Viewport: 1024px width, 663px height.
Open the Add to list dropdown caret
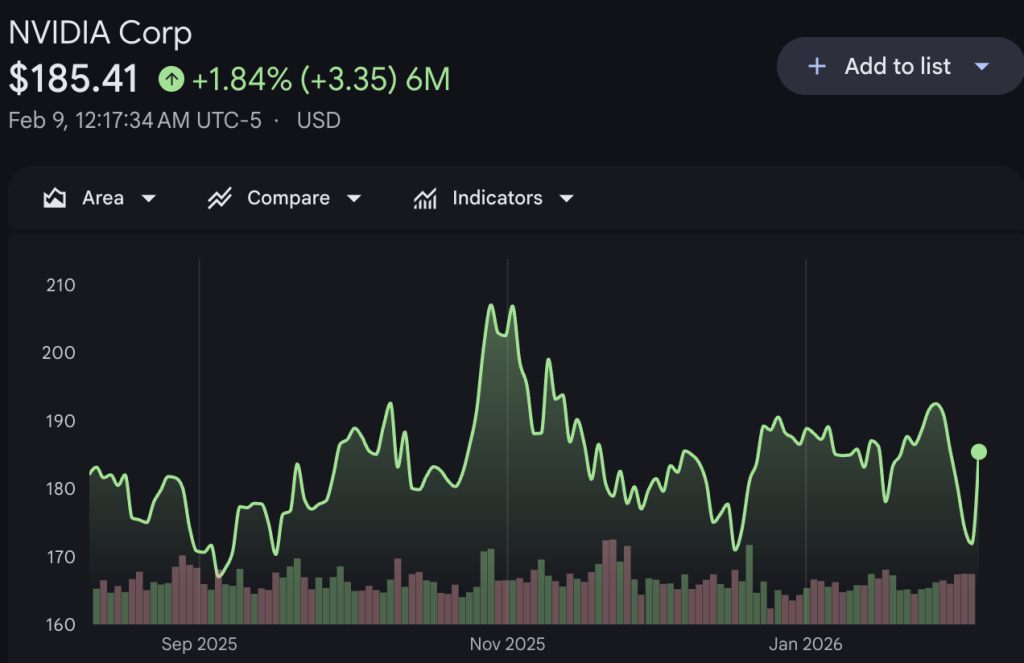[981, 66]
